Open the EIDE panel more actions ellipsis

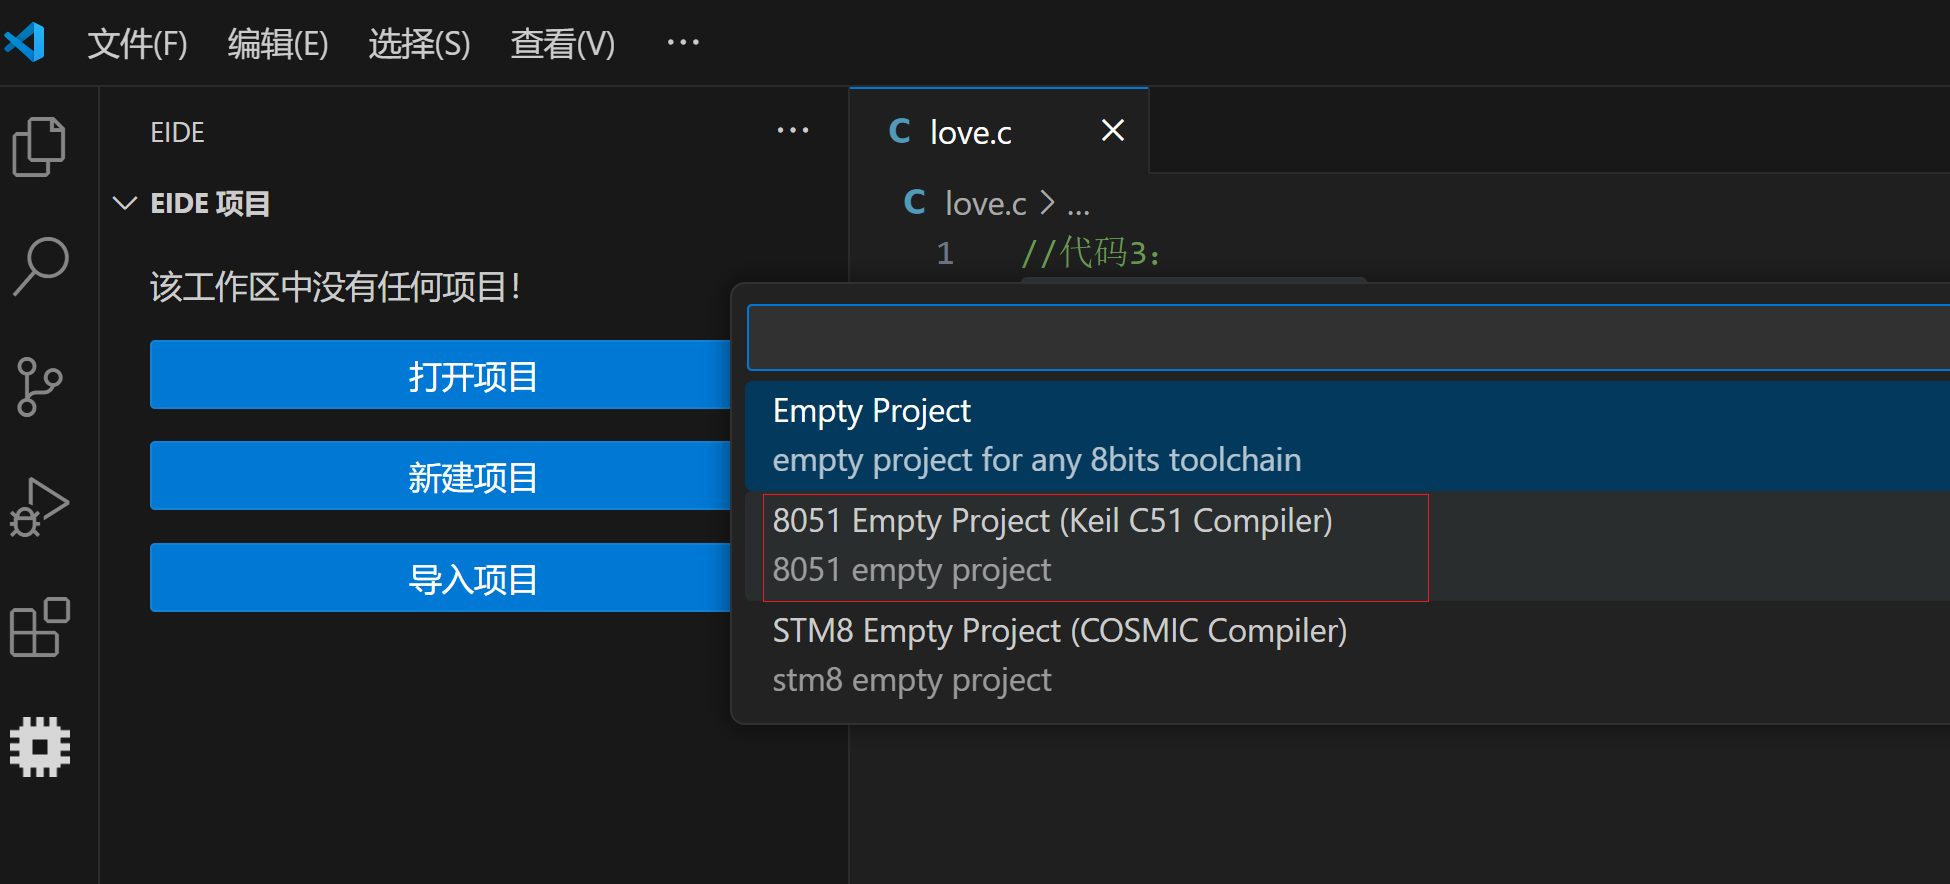793,131
